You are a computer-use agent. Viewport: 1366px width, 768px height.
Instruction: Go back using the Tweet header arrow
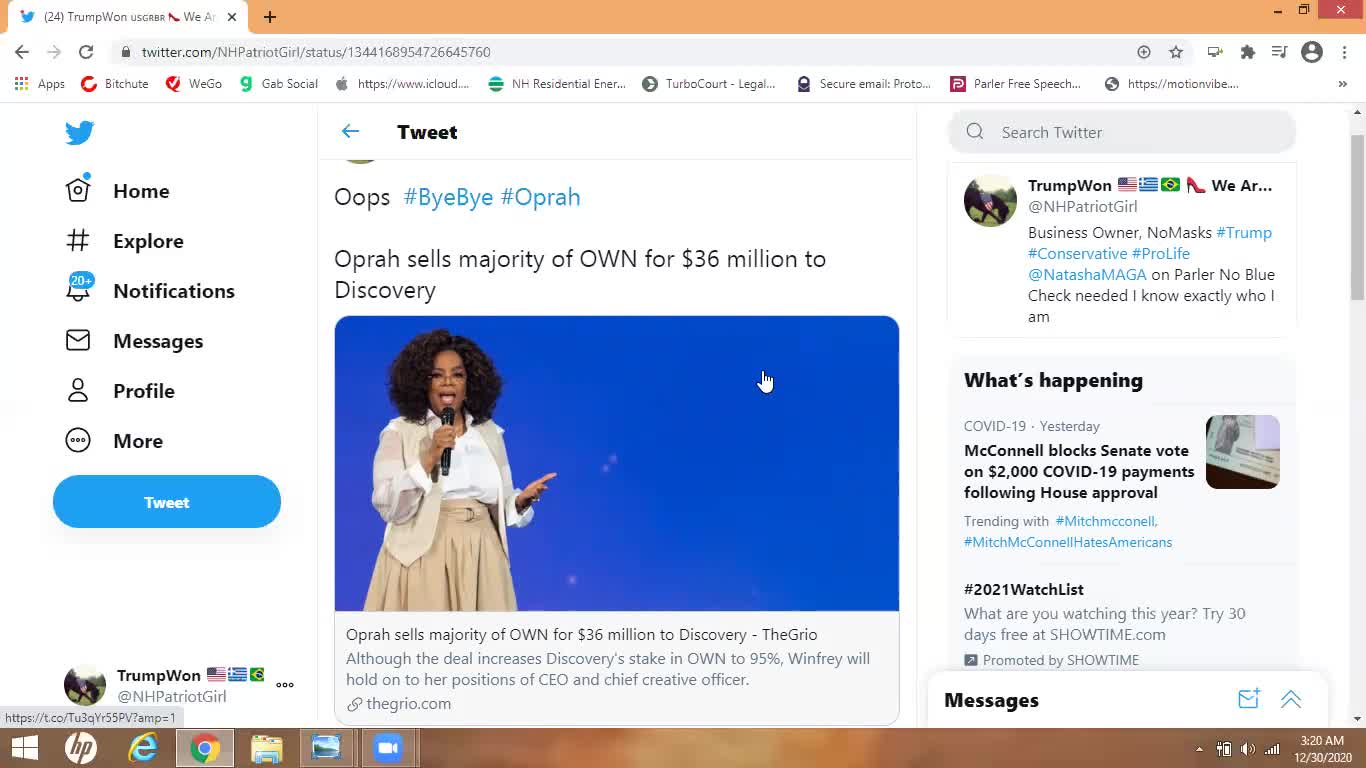[x=350, y=131]
